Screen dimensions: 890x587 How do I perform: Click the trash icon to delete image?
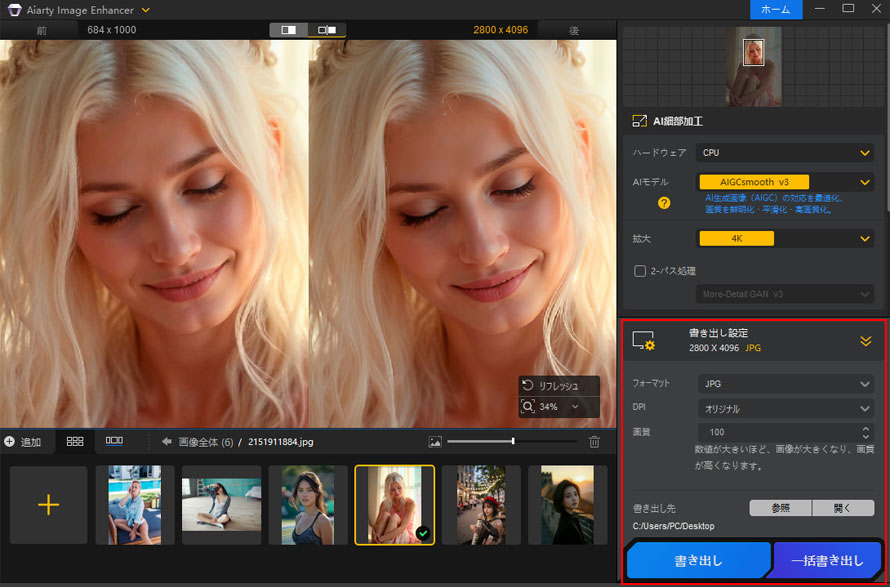coord(594,442)
